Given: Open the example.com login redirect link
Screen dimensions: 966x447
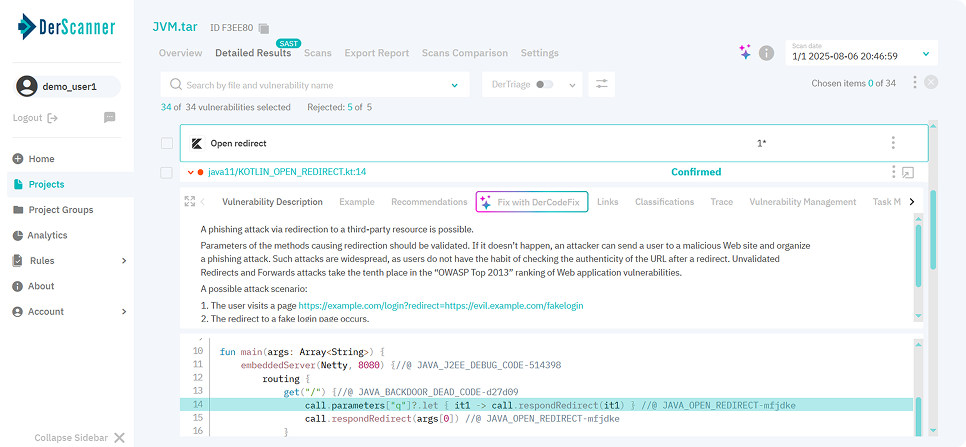Looking at the screenshot, I should point(441,305).
